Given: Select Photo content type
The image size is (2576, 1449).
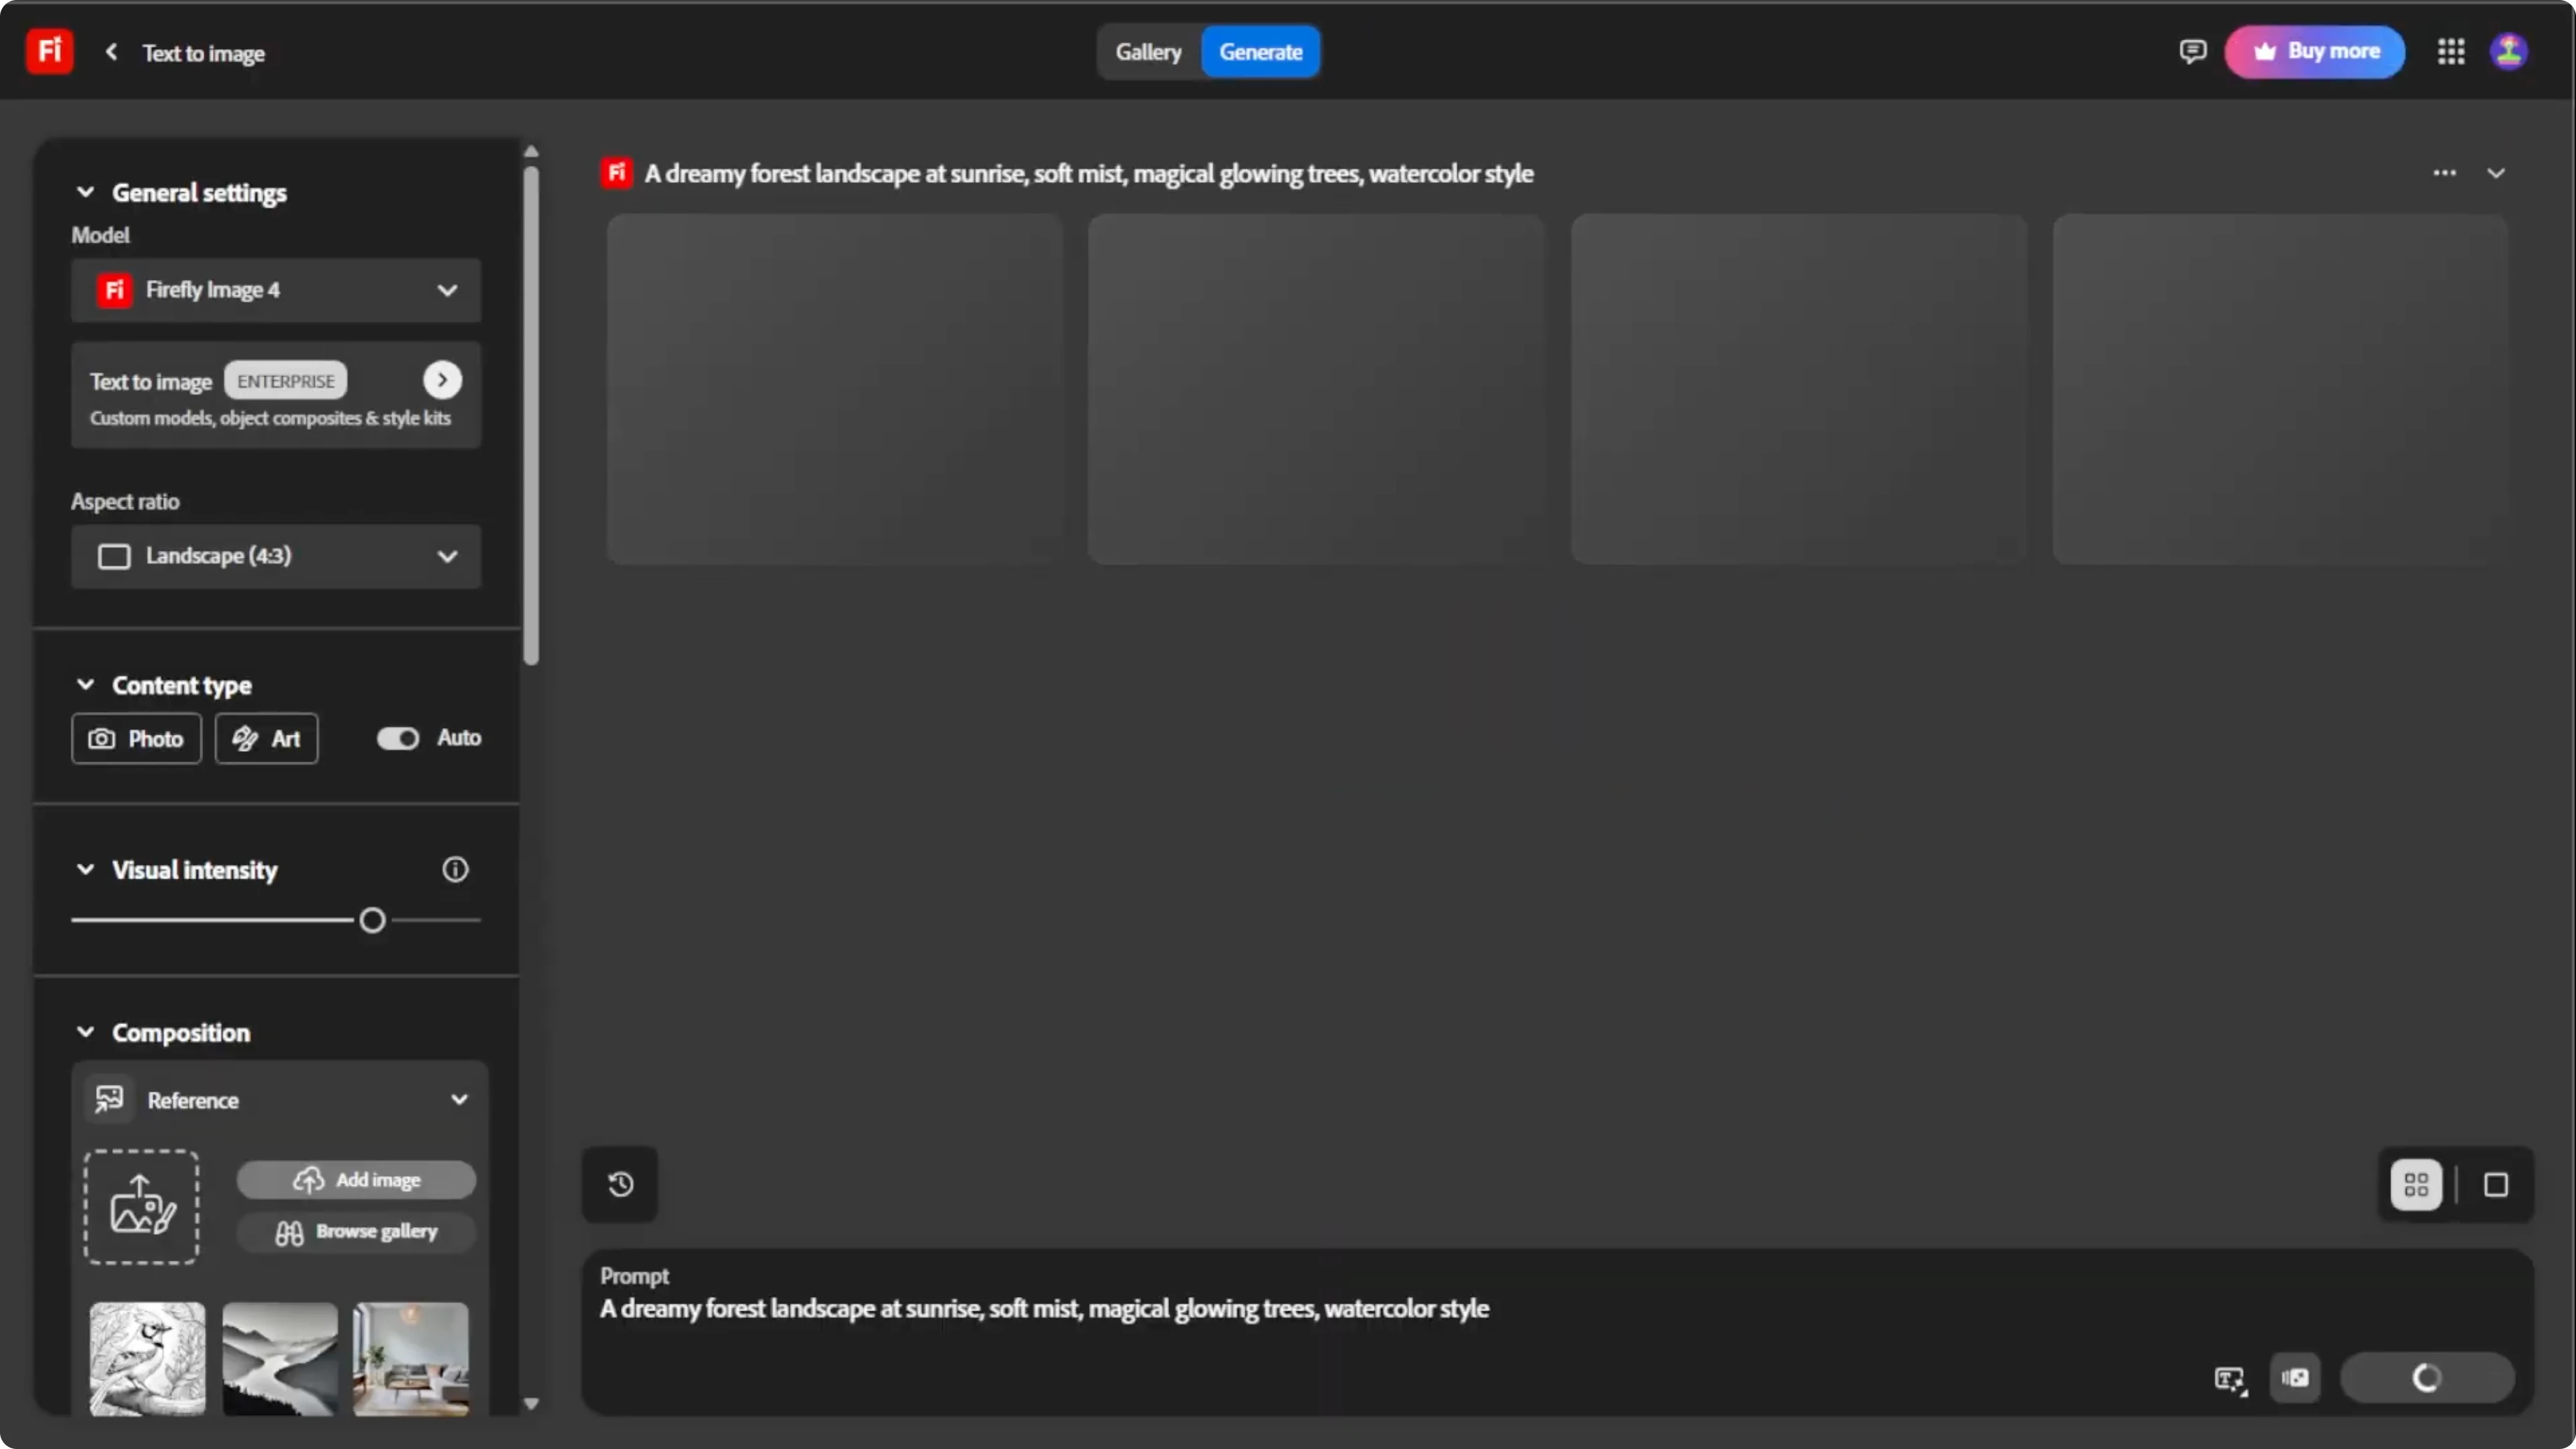Looking at the screenshot, I should coord(136,738).
